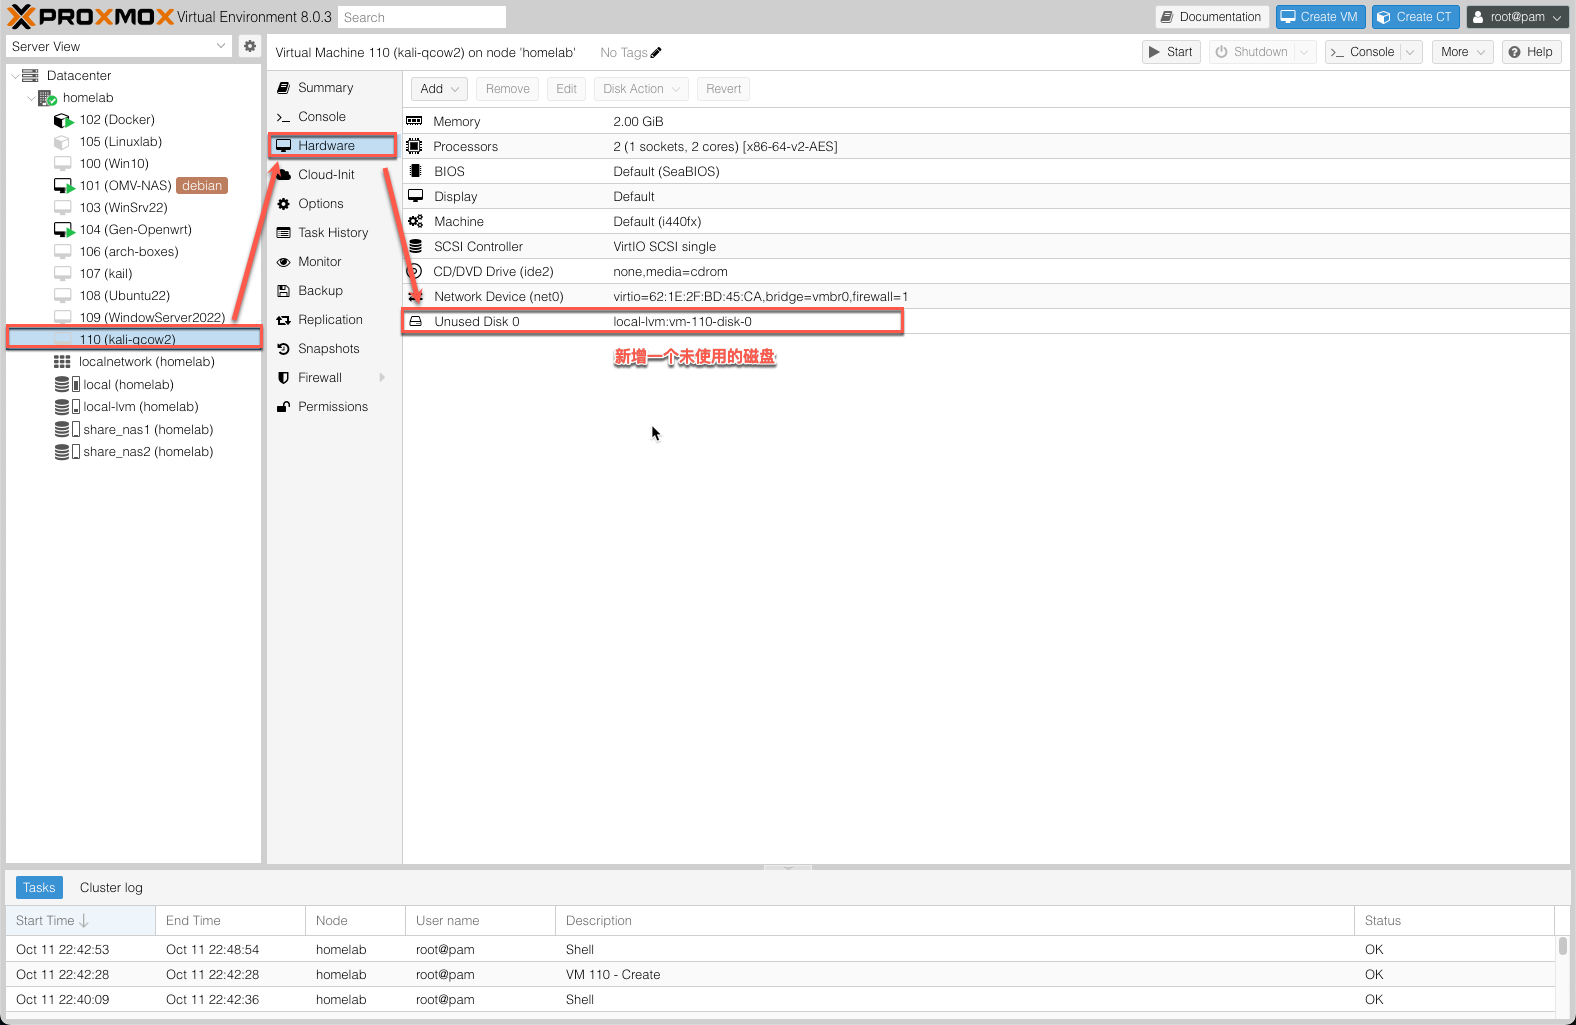This screenshot has height=1025, width=1576.
Task: Sort by Status column header
Action: pyautogui.click(x=1455, y=921)
